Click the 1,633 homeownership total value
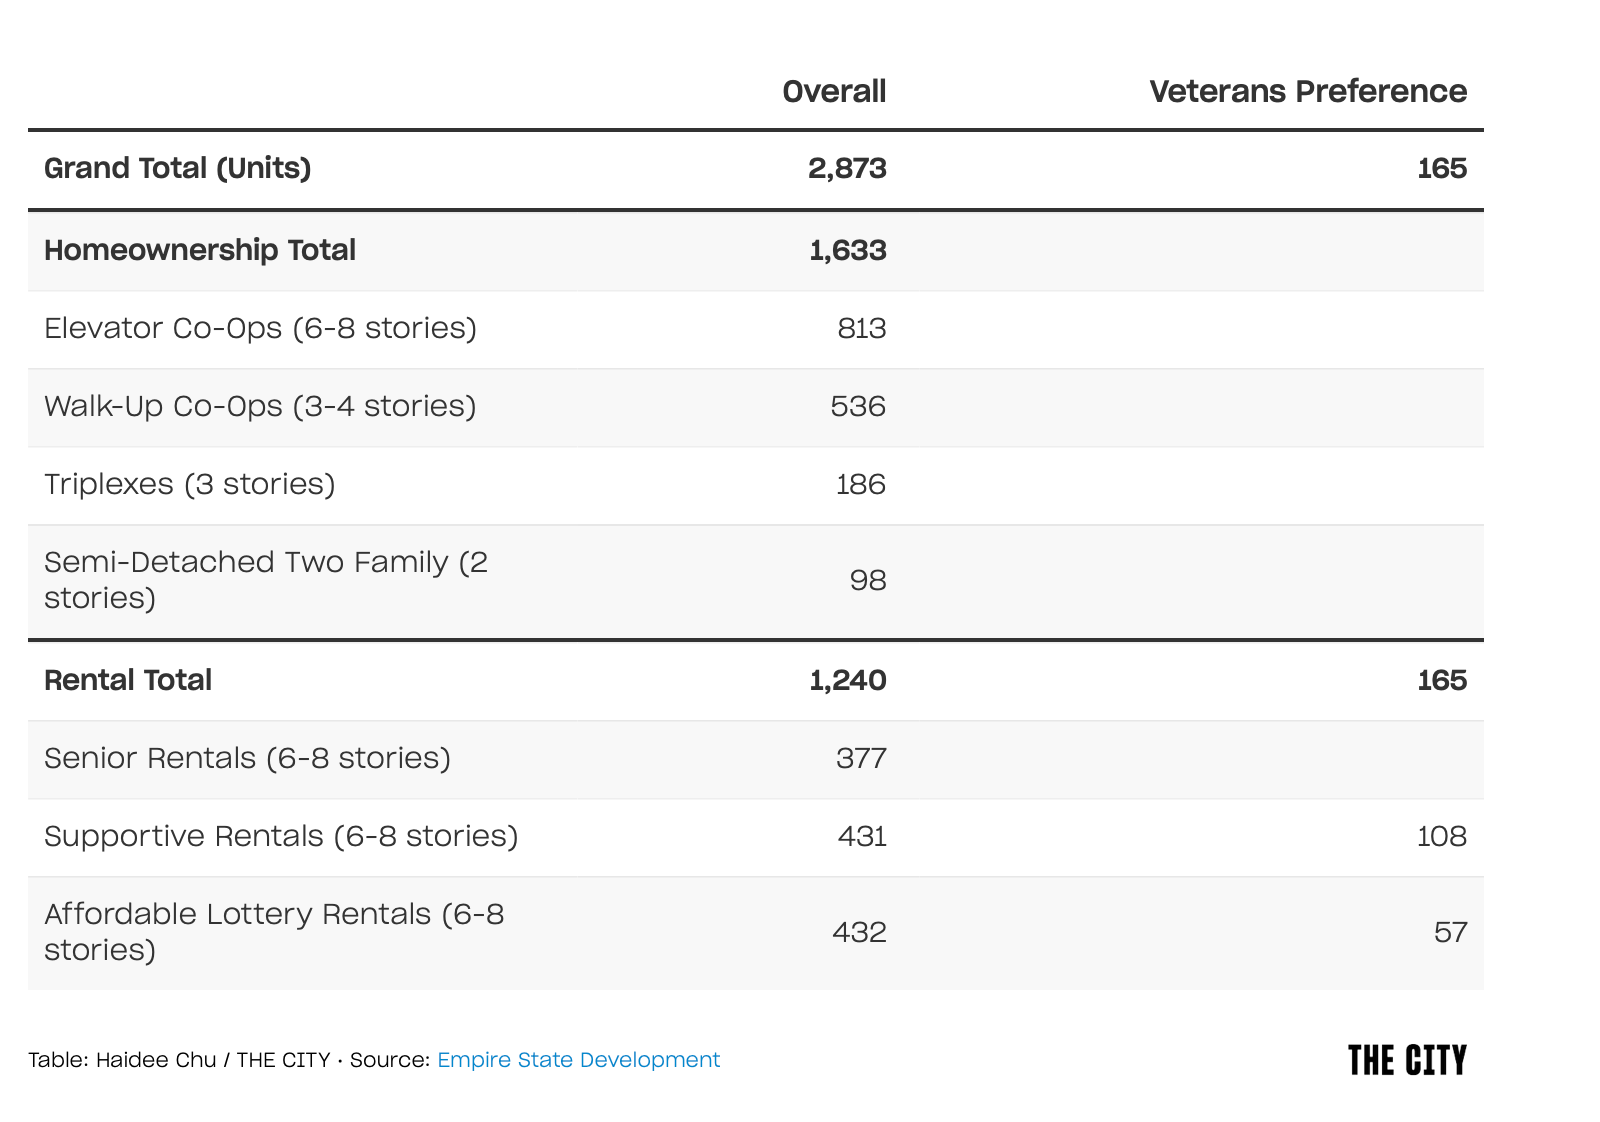 pos(847,250)
